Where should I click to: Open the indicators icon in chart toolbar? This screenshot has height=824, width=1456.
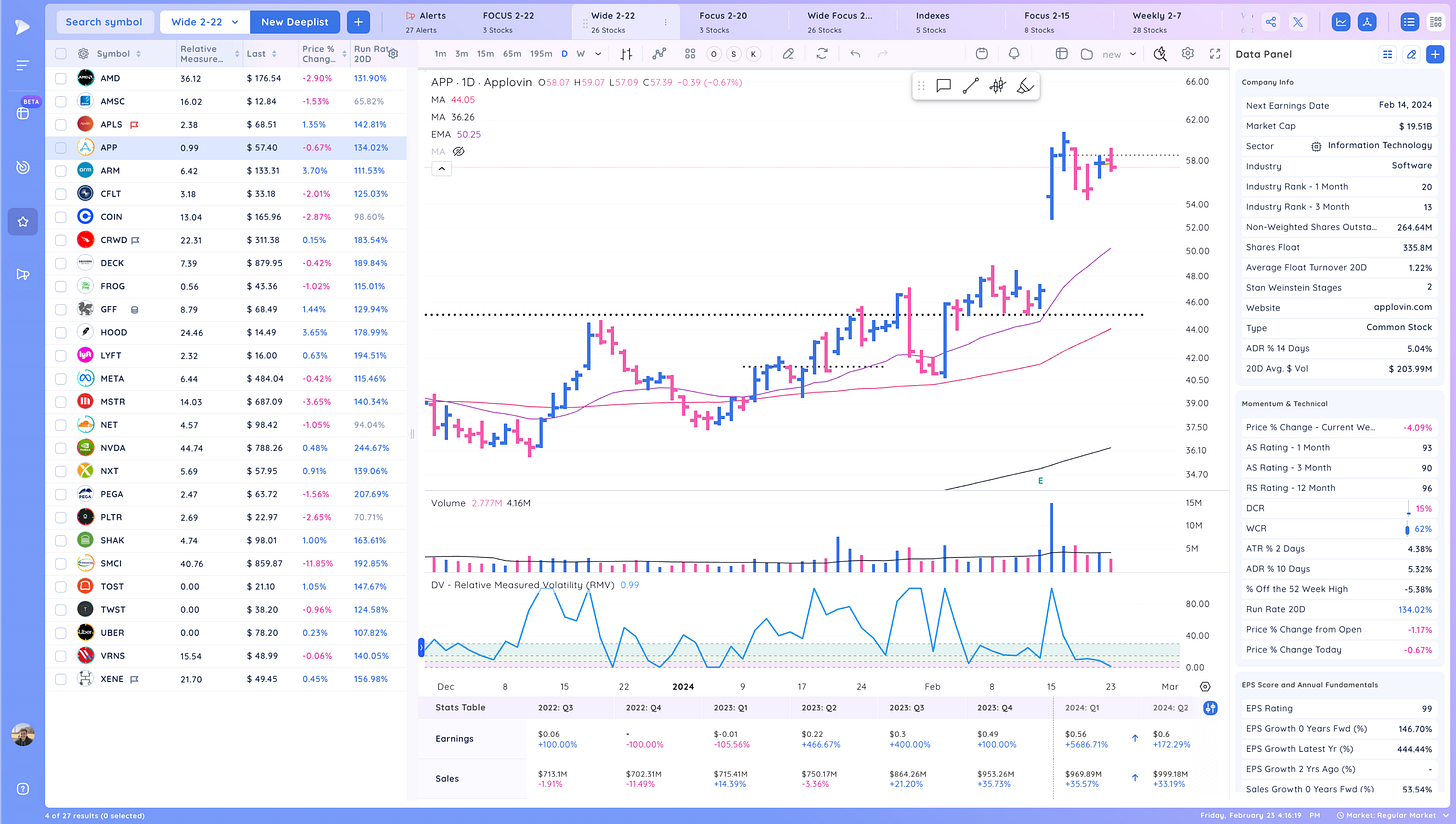659,54
